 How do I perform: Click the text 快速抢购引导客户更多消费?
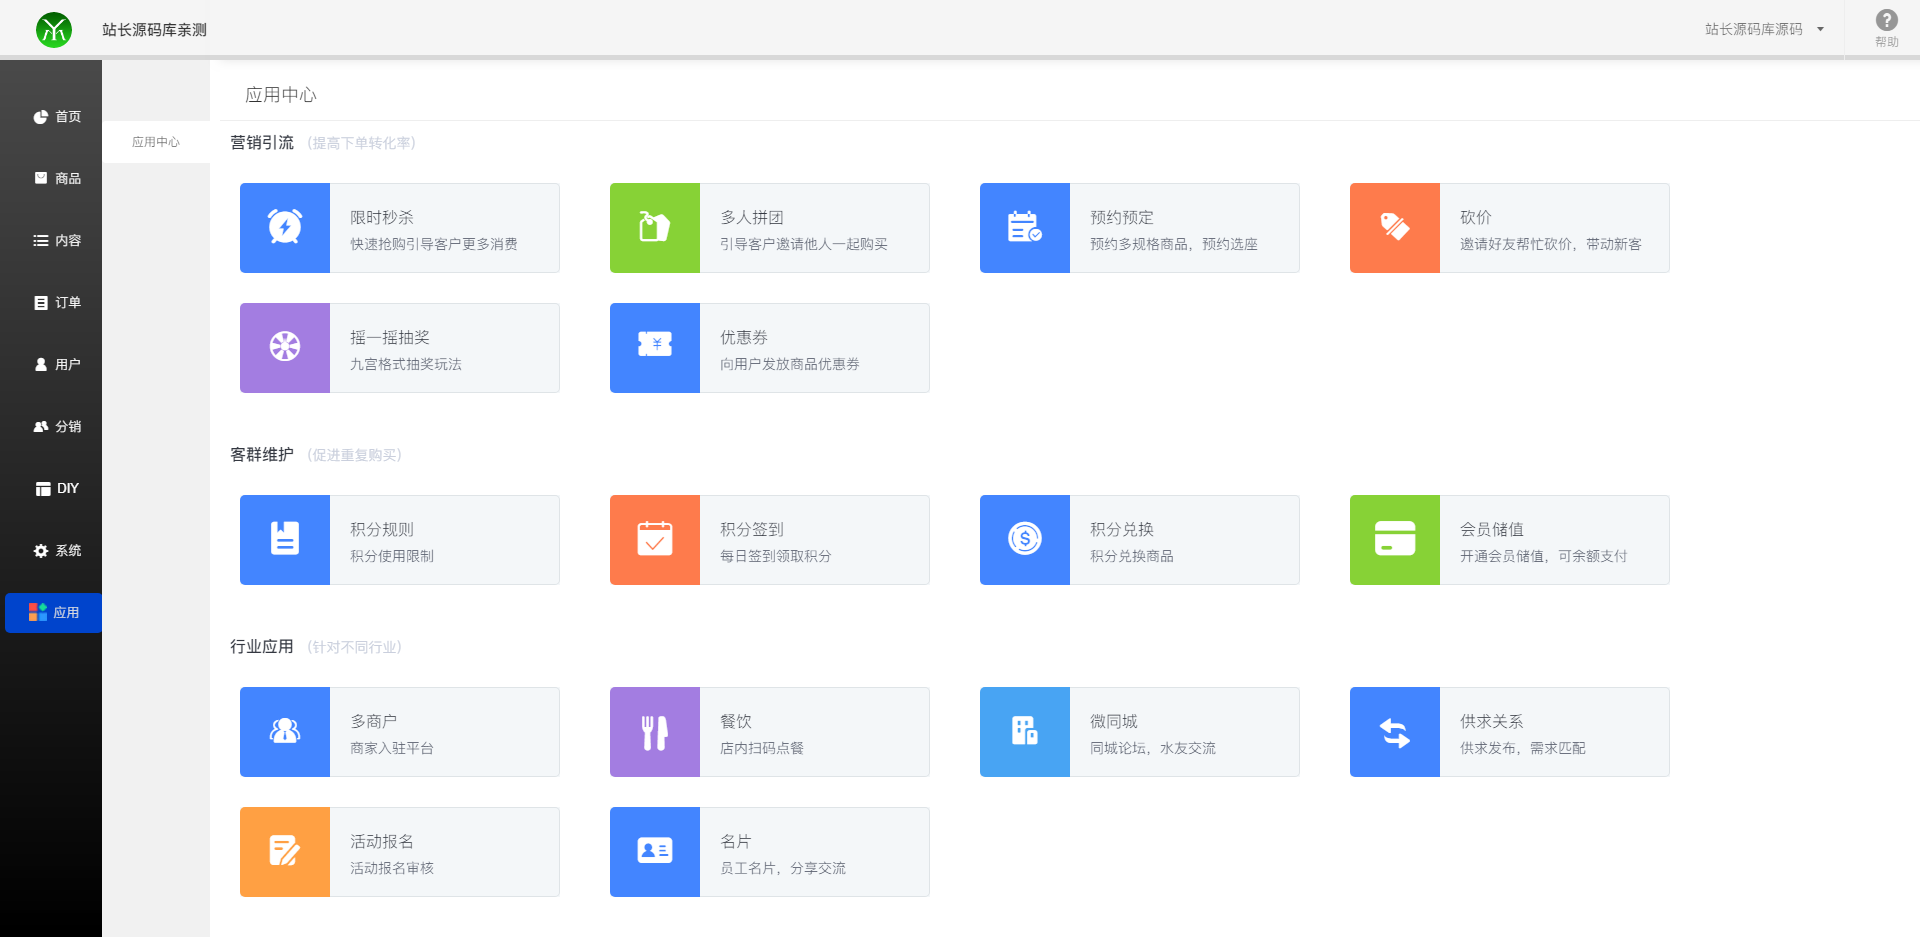[x=434, y=244]
